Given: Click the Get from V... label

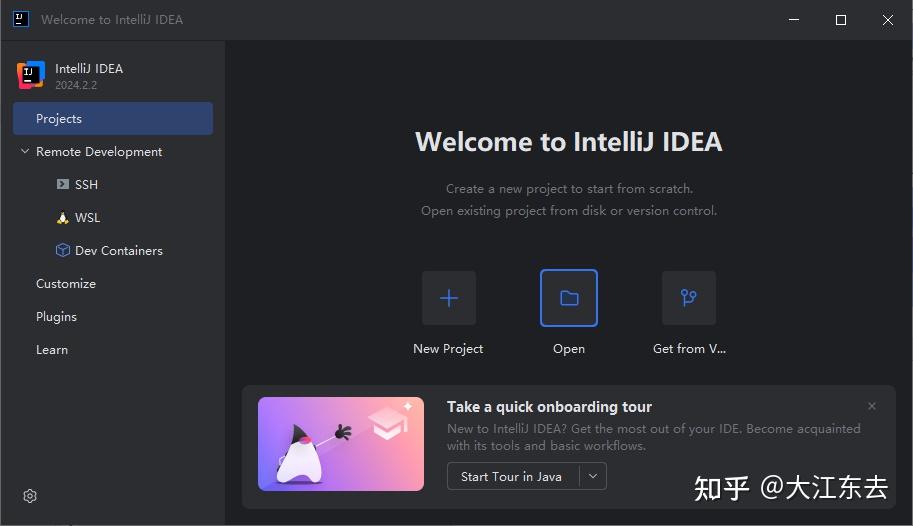Looking at the screenshot, I should pos(689,348).
